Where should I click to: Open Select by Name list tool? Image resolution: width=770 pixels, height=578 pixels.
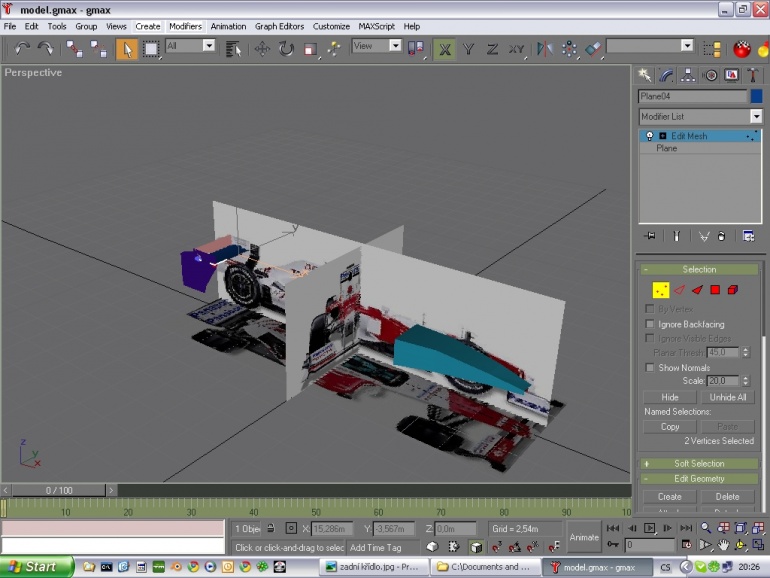233,49
